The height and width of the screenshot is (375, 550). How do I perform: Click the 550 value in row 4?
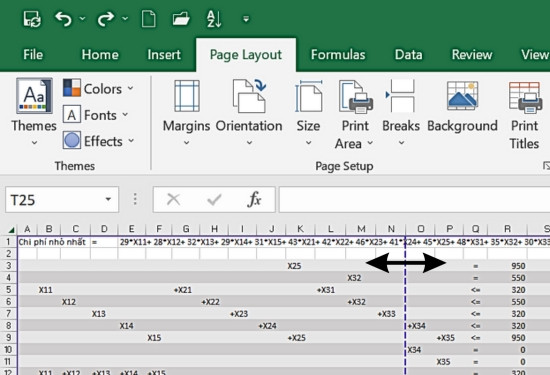click(518, 278)
